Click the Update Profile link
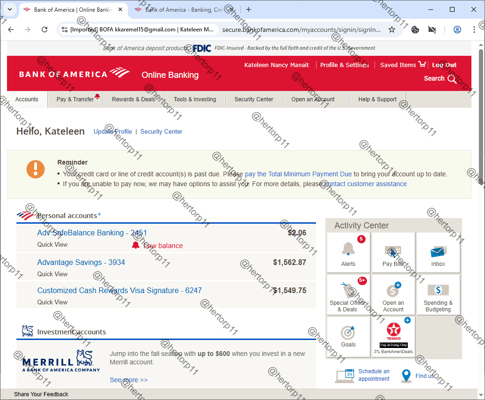 113,132
